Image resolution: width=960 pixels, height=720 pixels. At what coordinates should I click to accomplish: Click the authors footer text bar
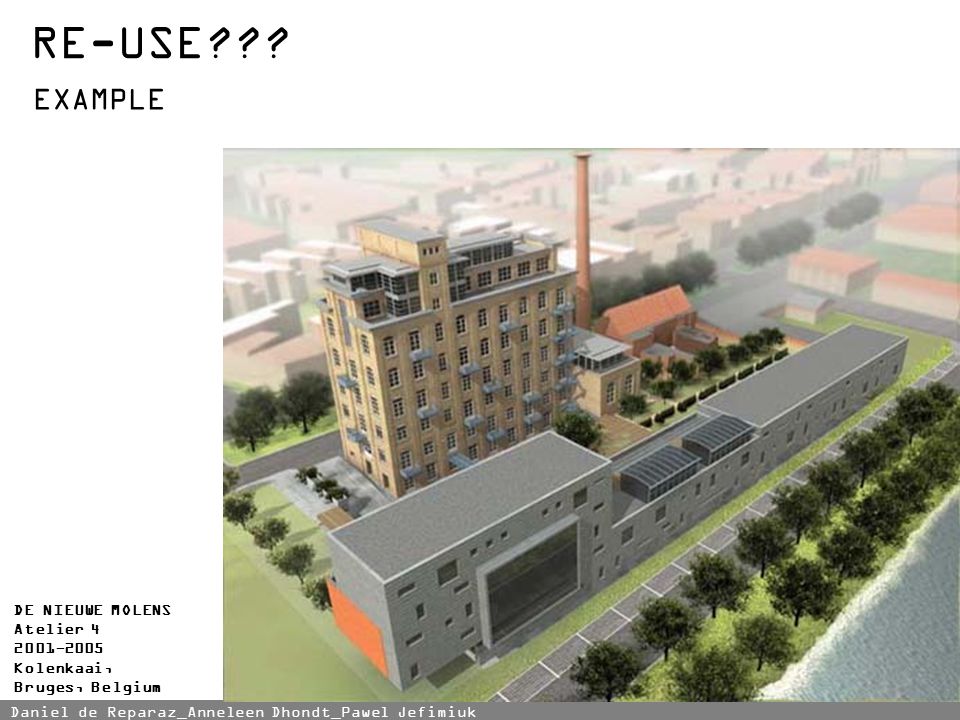(x=480, y=711)
